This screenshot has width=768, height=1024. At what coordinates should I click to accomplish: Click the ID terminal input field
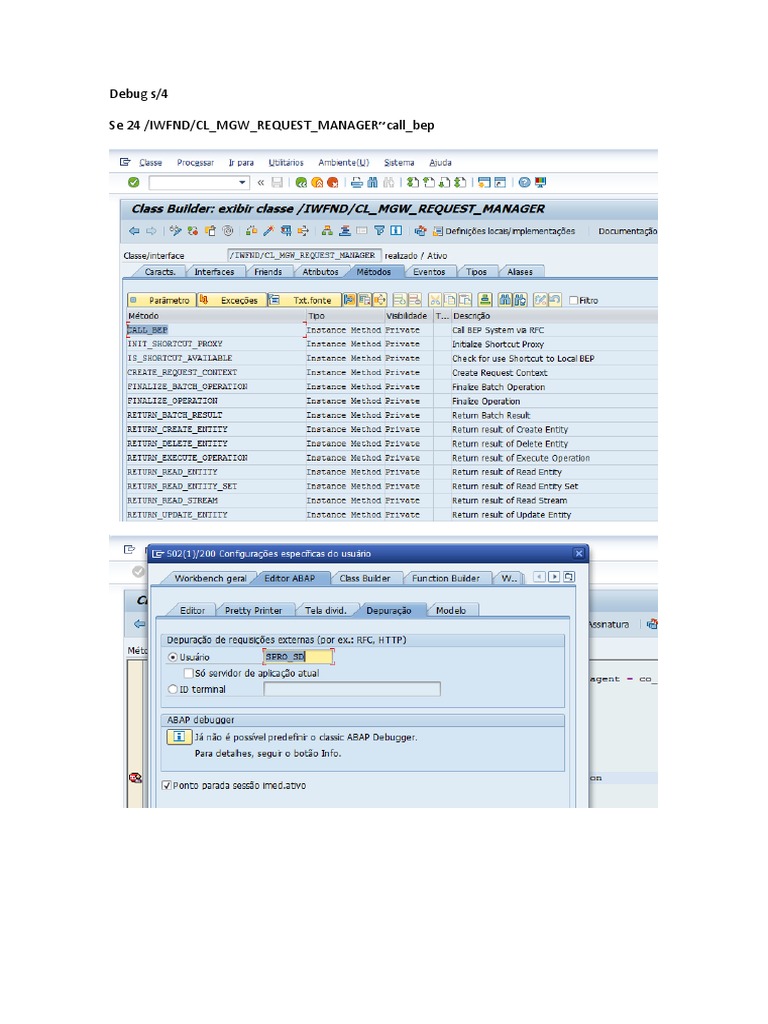(x=352, y=689)
